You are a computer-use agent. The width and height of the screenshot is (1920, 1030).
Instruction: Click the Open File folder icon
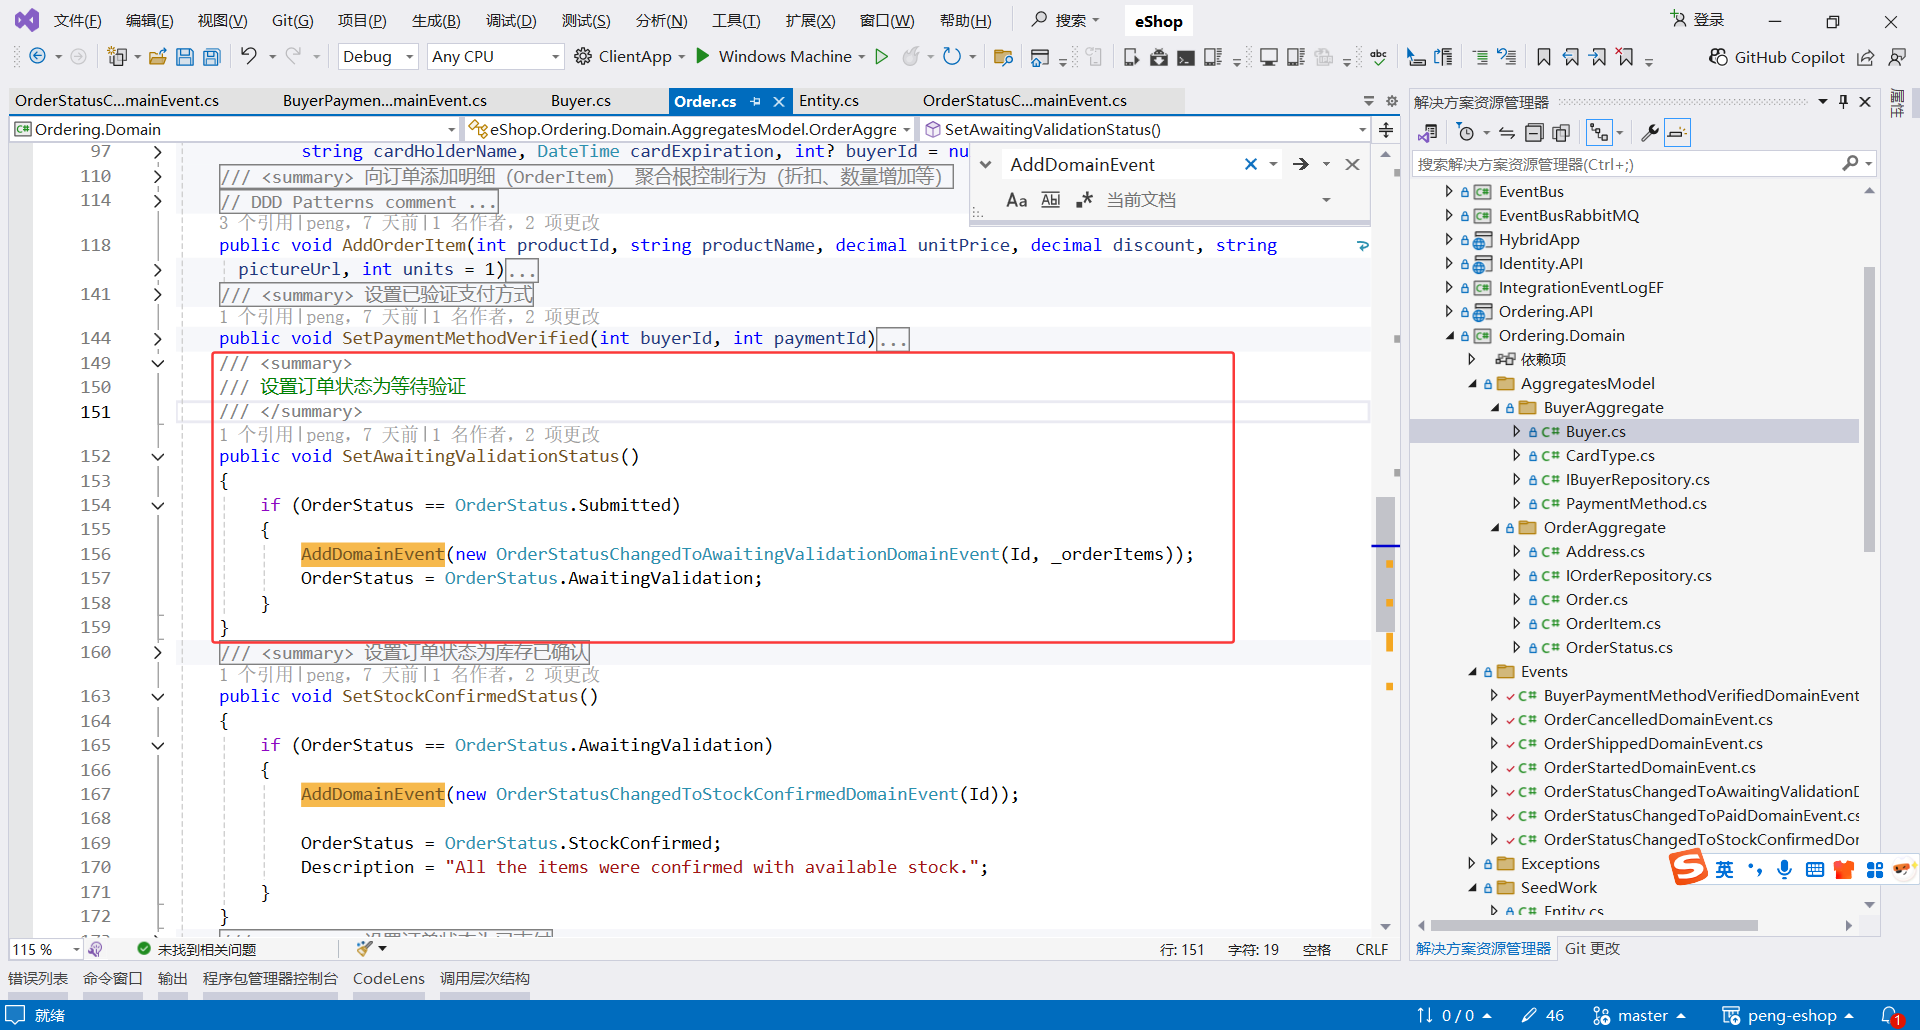tap(157, 57)
